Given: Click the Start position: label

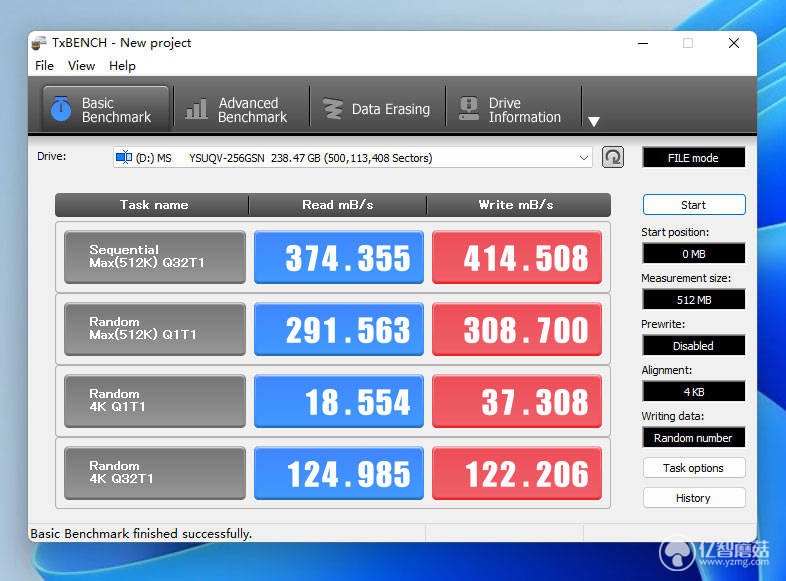Looking at the screenshot, I should tap(675, 232).
